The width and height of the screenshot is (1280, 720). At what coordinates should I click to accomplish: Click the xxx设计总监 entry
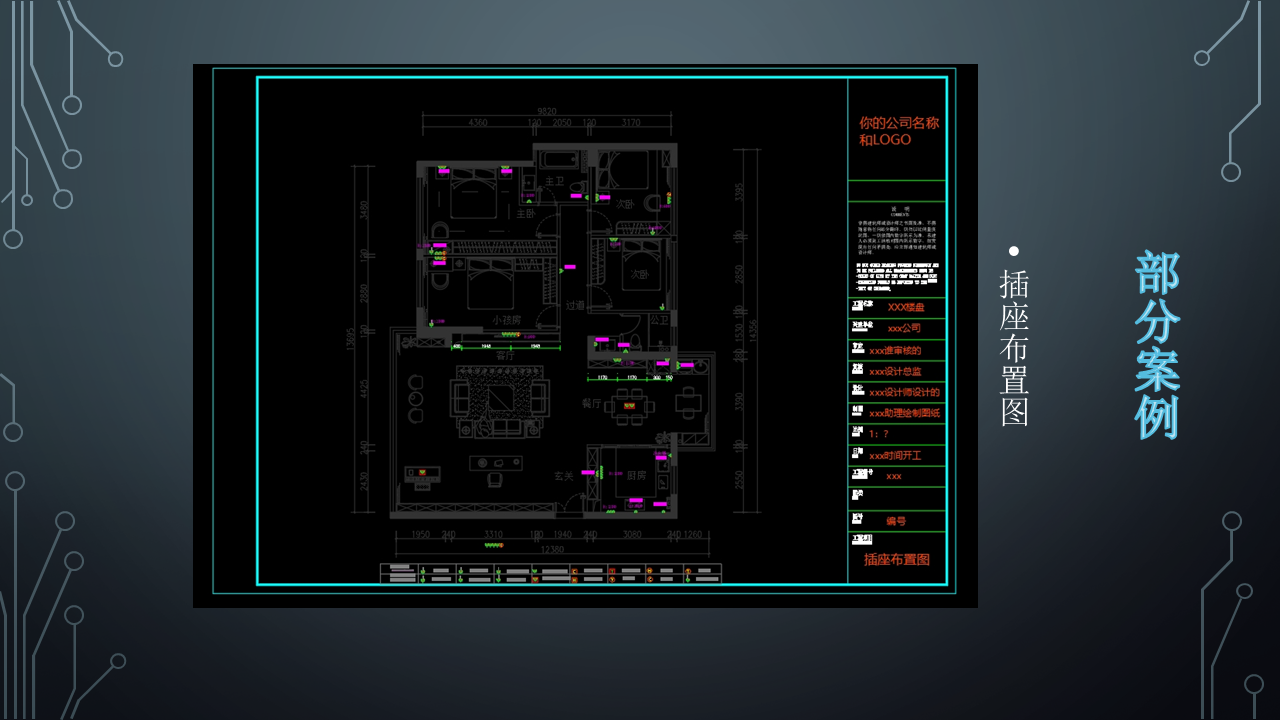click(x=895, y=371)
